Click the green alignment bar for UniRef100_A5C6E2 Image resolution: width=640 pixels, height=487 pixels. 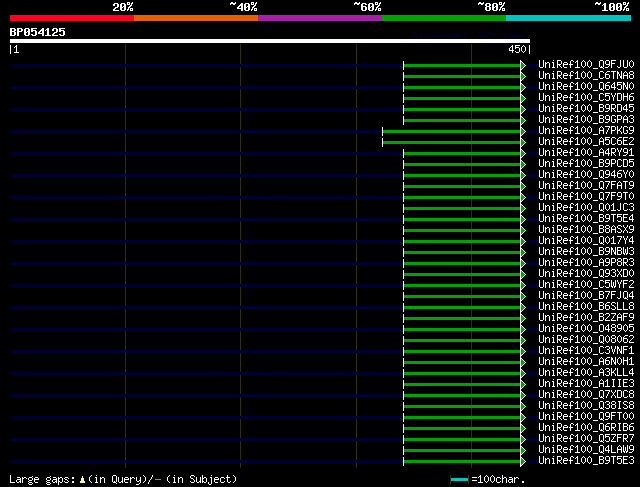pyautogui.click(x=451, y=142)
